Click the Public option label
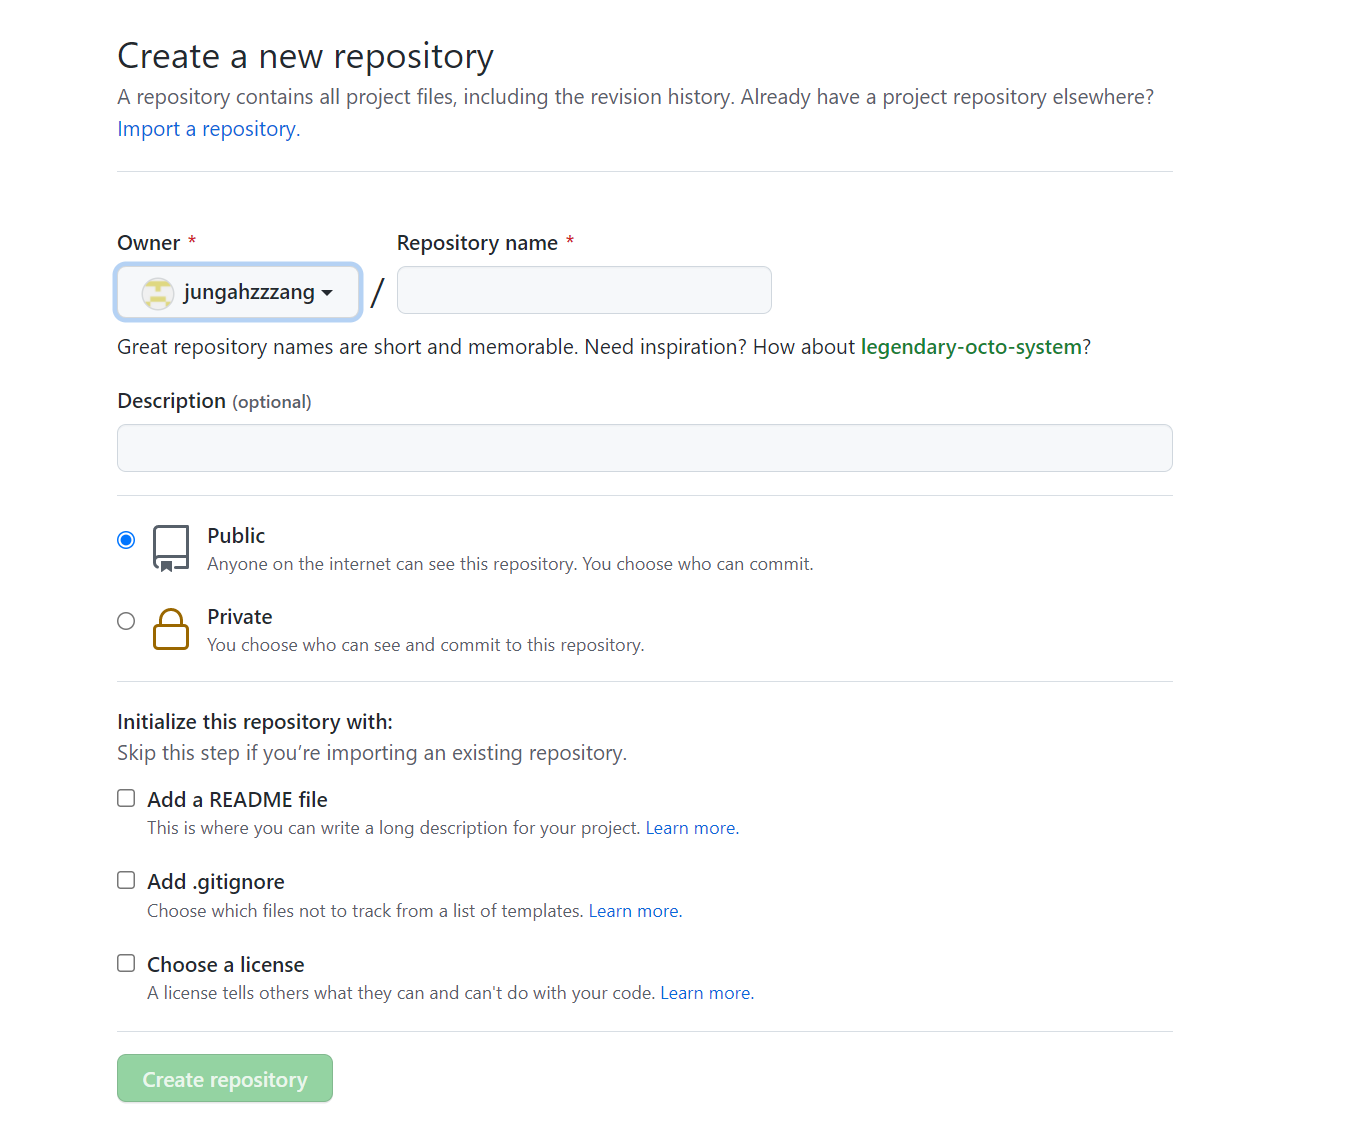Image resolution: width=1372 pixels, height=1143 pixels. [236, 536]
